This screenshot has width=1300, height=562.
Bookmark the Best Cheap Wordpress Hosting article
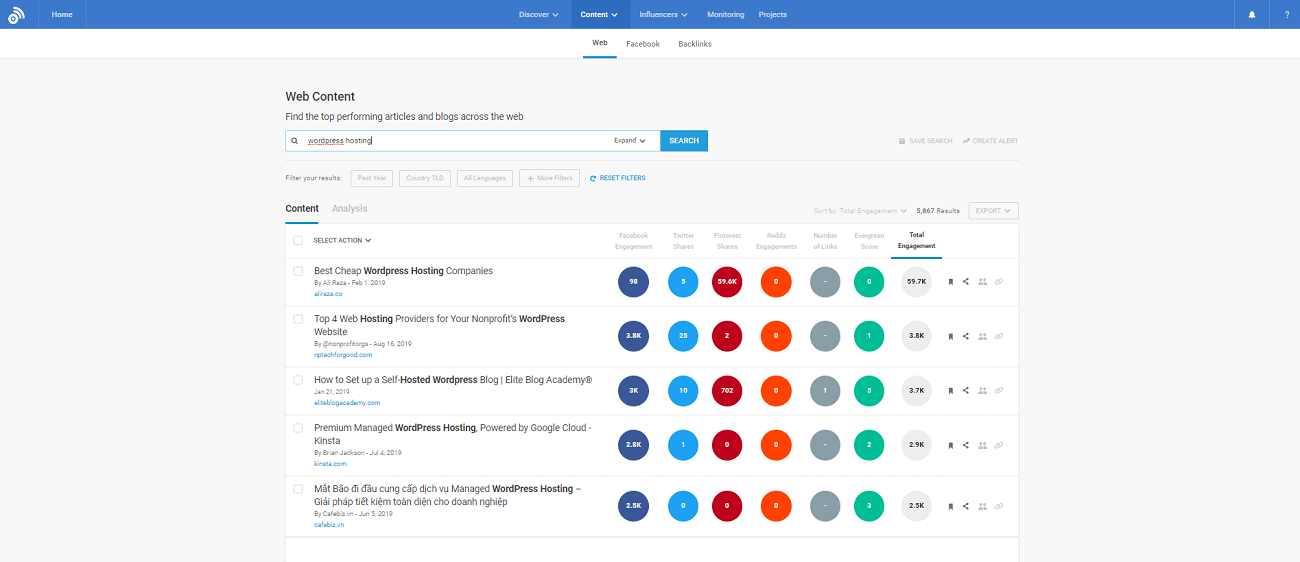tap(950, 282)
